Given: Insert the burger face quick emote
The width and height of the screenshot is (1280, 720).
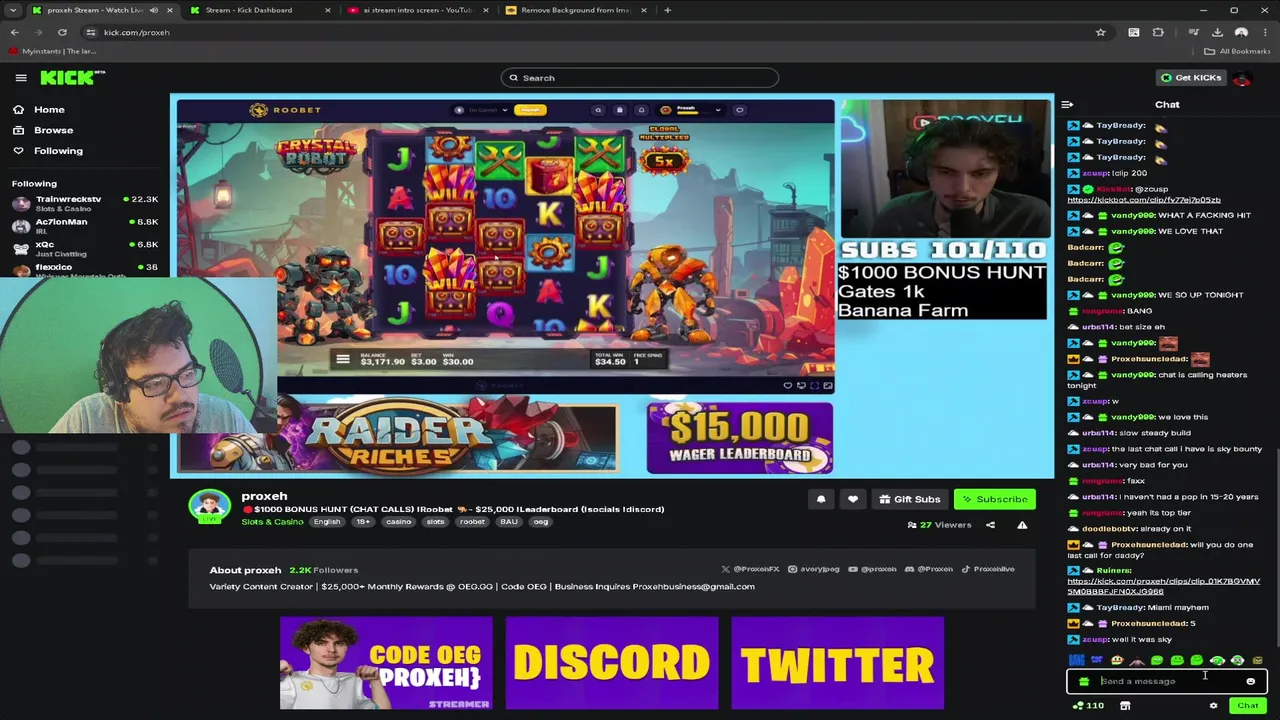Looking at the screenshot, I should click(1117, 660).
